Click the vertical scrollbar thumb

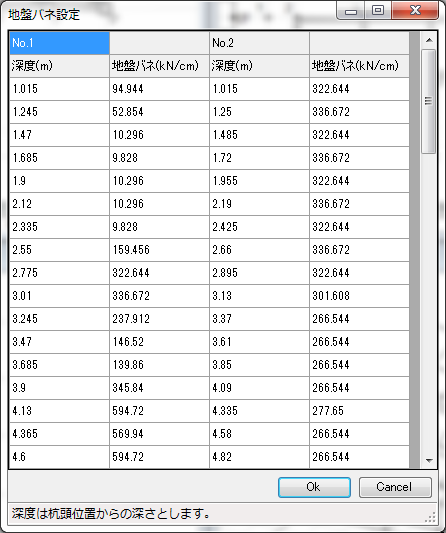[428, 101]
